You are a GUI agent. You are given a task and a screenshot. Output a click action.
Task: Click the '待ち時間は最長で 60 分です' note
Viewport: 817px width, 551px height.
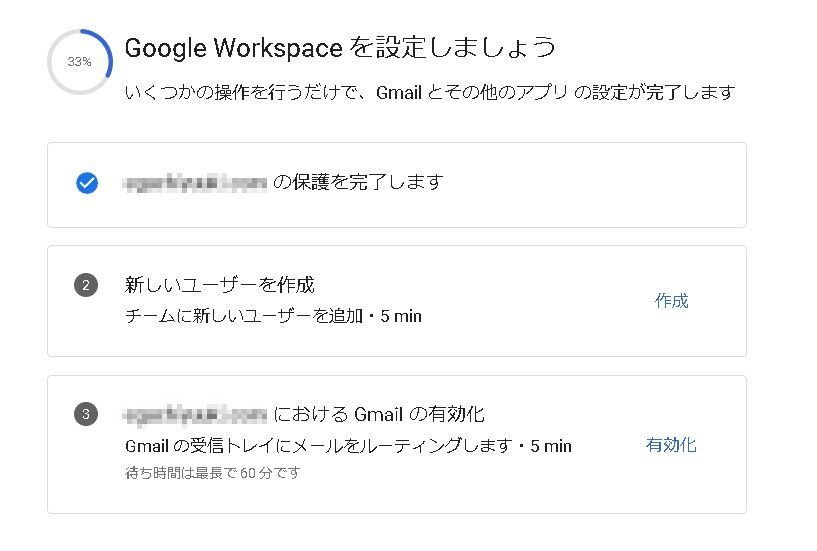212,473
